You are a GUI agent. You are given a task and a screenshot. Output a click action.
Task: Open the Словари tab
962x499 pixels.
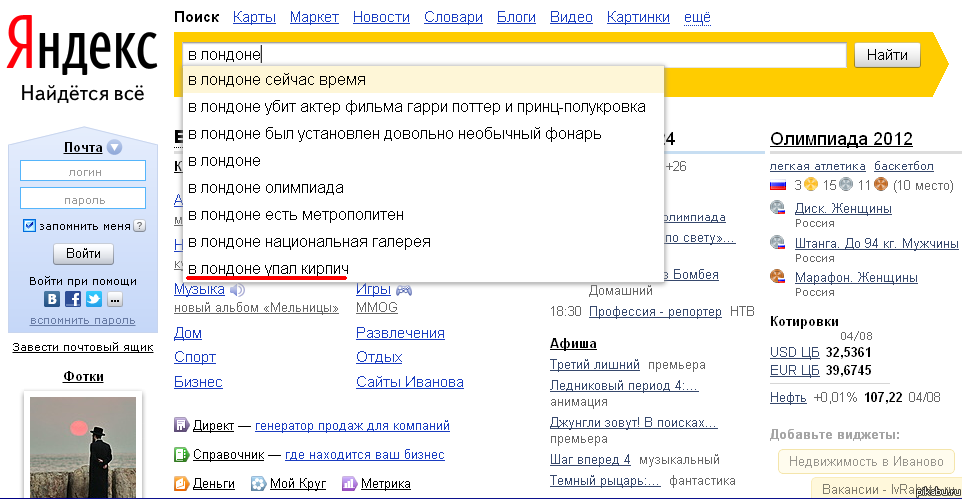click(x=453, y=17)
